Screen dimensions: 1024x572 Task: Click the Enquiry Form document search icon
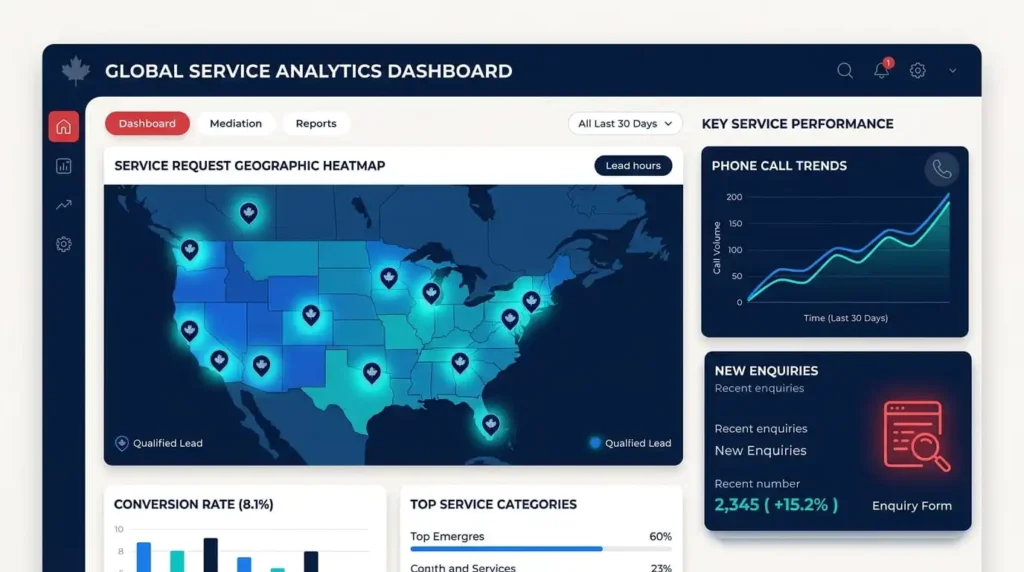pyautogui.click(x=916, y=436)
